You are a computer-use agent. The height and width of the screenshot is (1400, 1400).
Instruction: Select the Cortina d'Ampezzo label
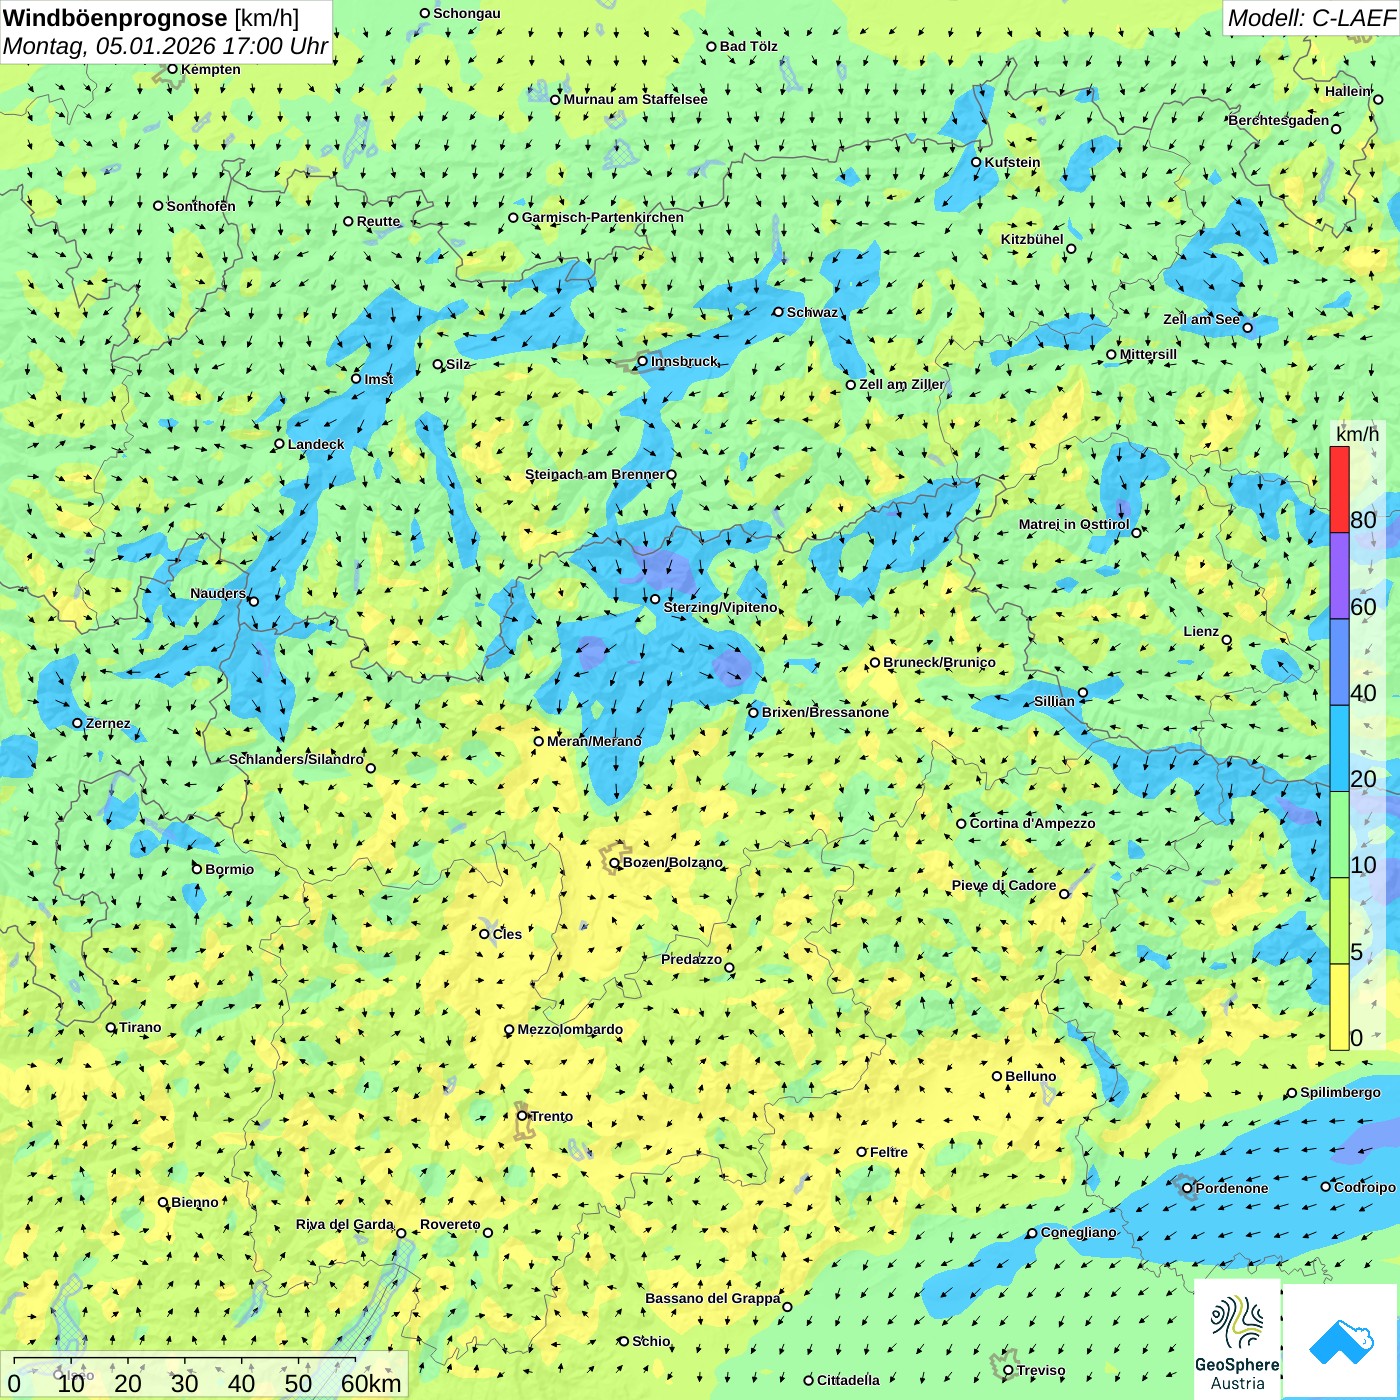(x=1033, y=823)
